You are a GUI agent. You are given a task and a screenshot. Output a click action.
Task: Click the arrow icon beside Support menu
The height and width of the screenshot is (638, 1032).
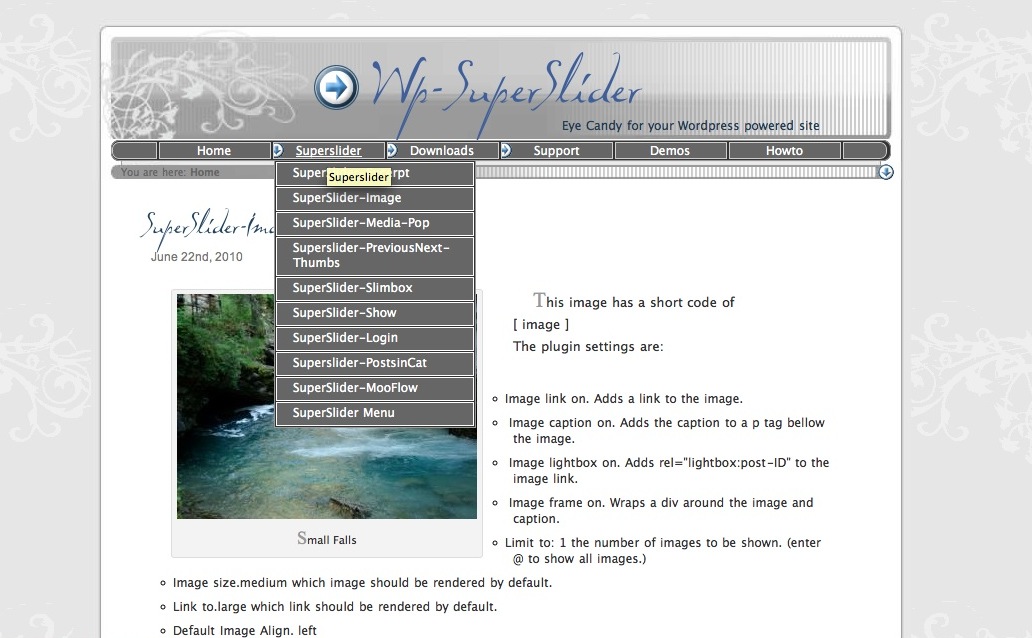click(x=506, y=150)
